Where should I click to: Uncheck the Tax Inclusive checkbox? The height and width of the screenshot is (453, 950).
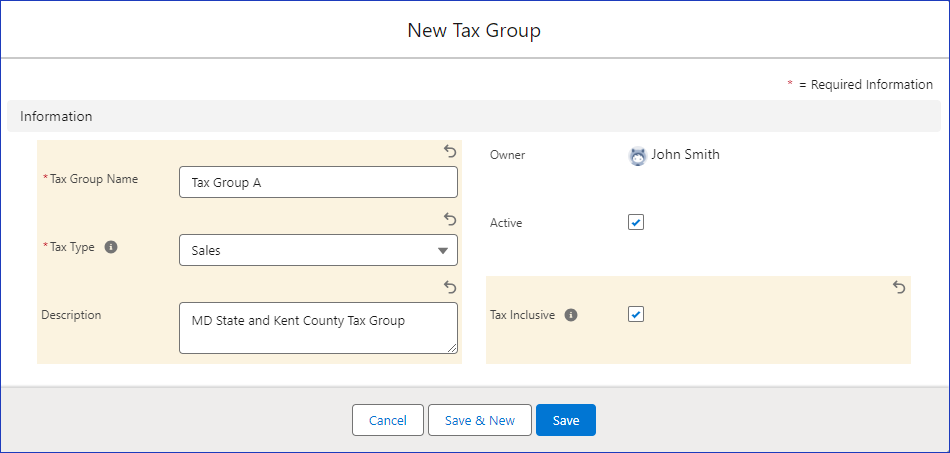coord(636,314)
